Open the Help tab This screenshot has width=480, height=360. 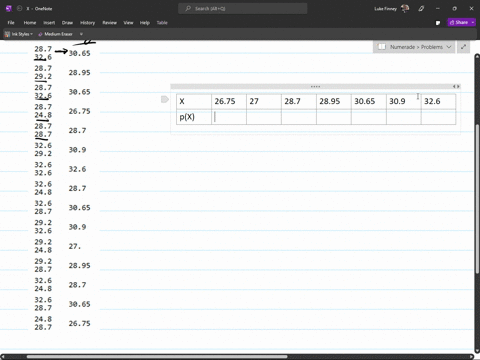coord(145,23)
